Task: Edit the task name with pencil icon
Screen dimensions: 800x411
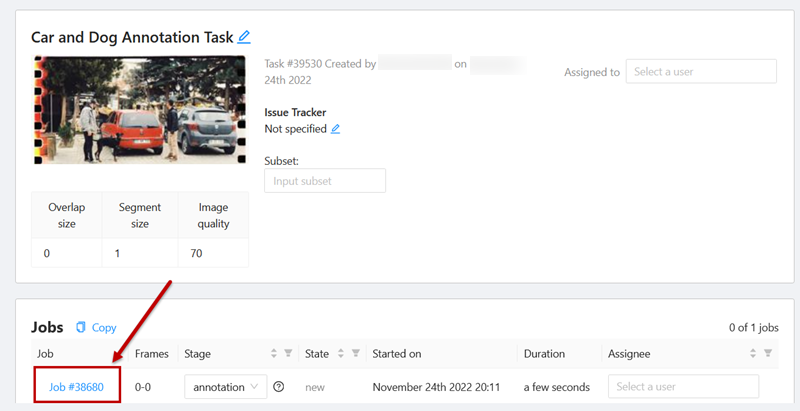Action: tap(244, 37)
